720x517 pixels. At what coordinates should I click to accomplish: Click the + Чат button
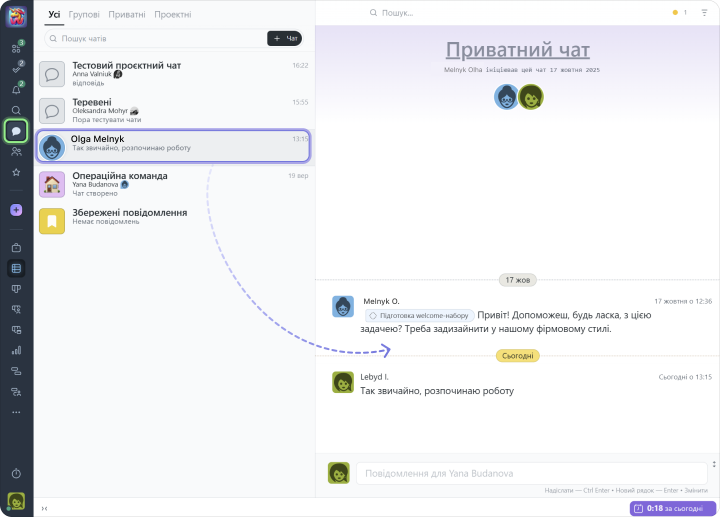coord(285,38)
